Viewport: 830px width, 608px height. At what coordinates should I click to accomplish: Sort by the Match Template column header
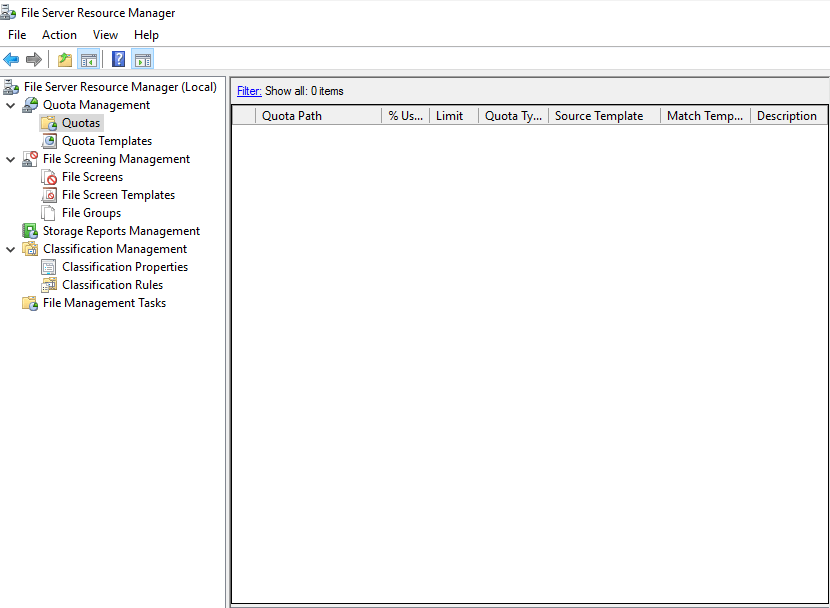pyautogui.click(x=706, y=116)
